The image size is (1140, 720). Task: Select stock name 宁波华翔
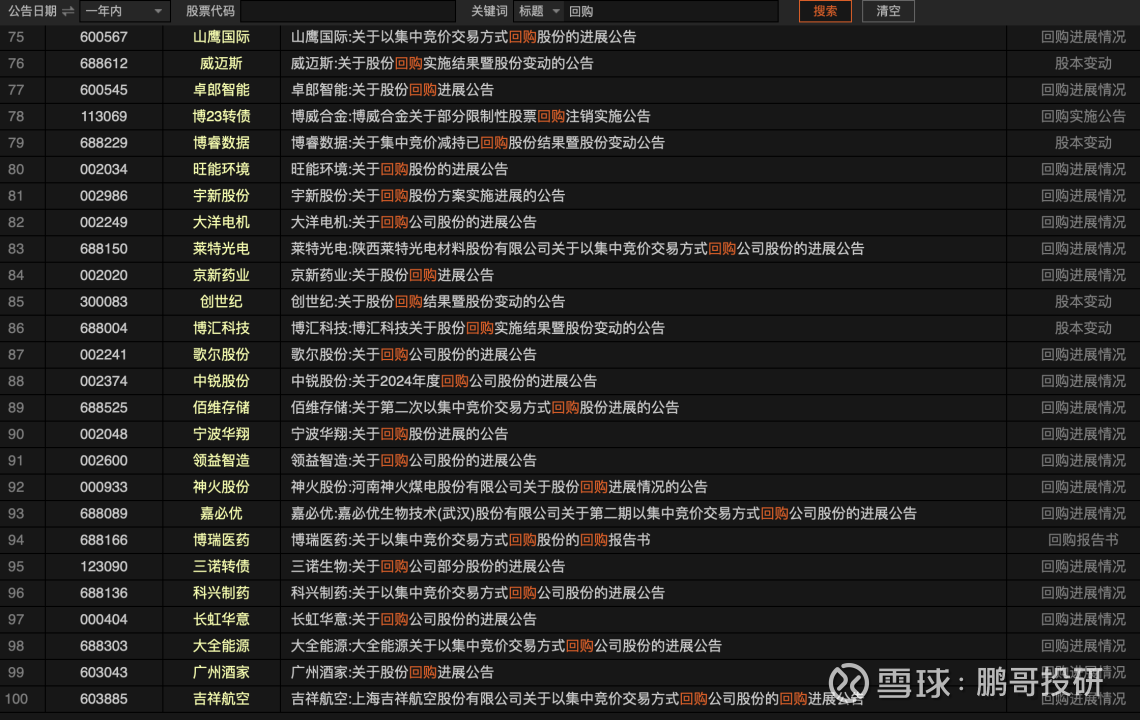click(221, 434)
